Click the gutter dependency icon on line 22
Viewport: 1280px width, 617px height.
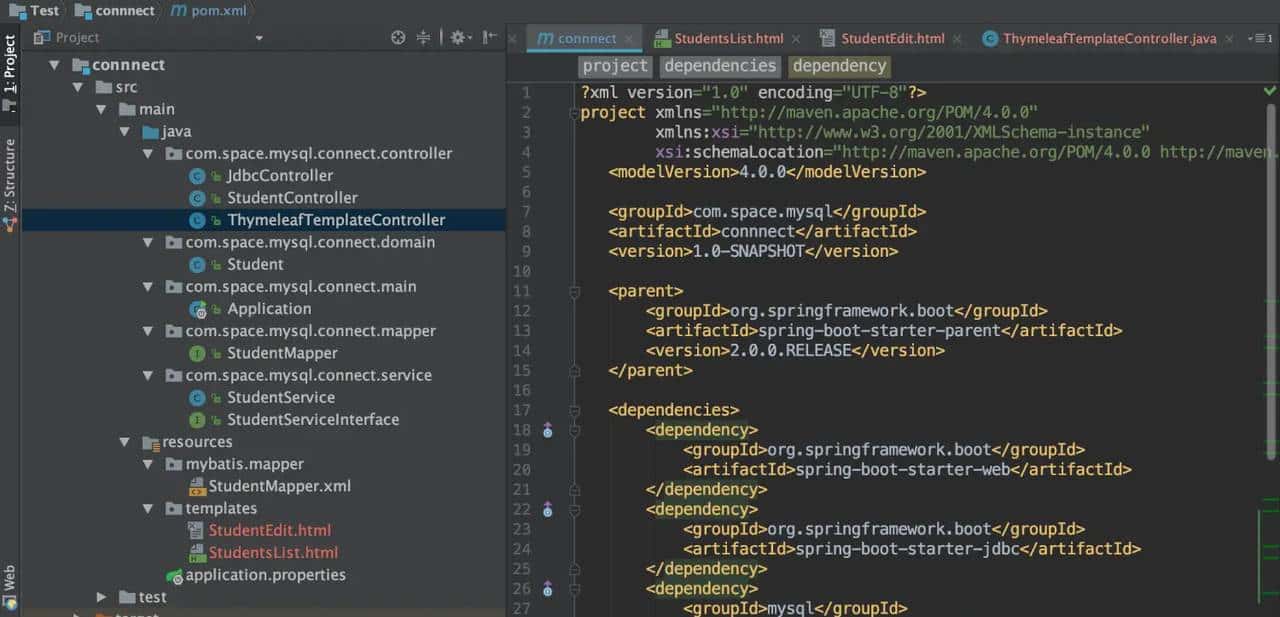click(547, 510)
